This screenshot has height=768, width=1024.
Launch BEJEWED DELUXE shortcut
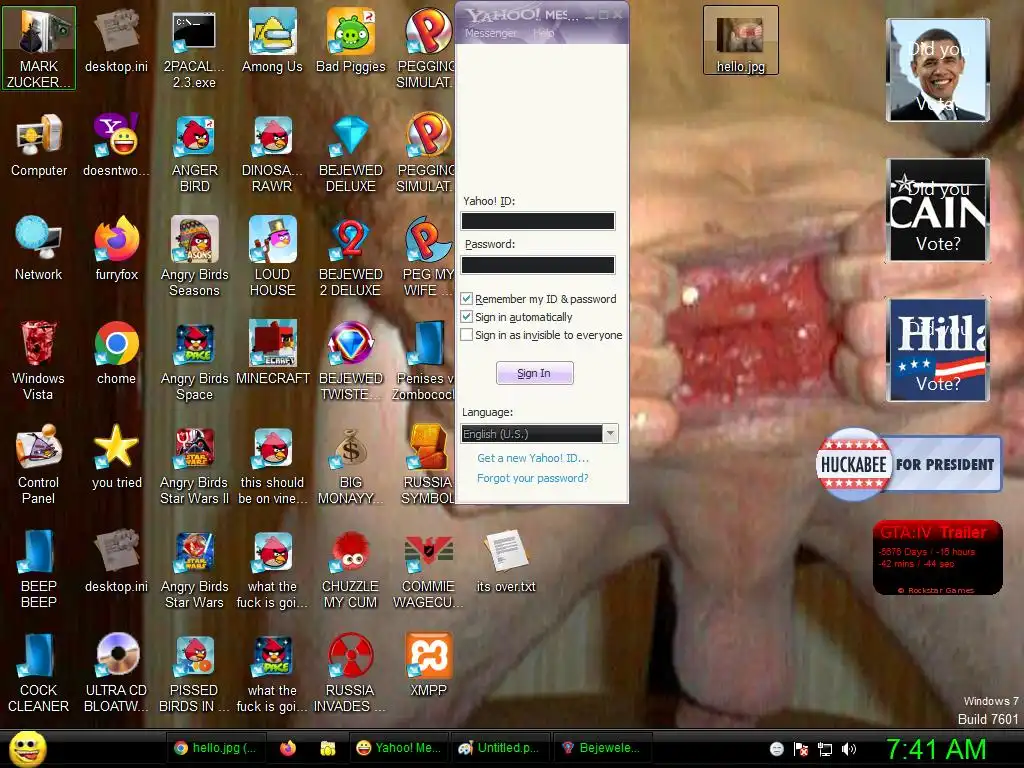(x=351, y=154)
